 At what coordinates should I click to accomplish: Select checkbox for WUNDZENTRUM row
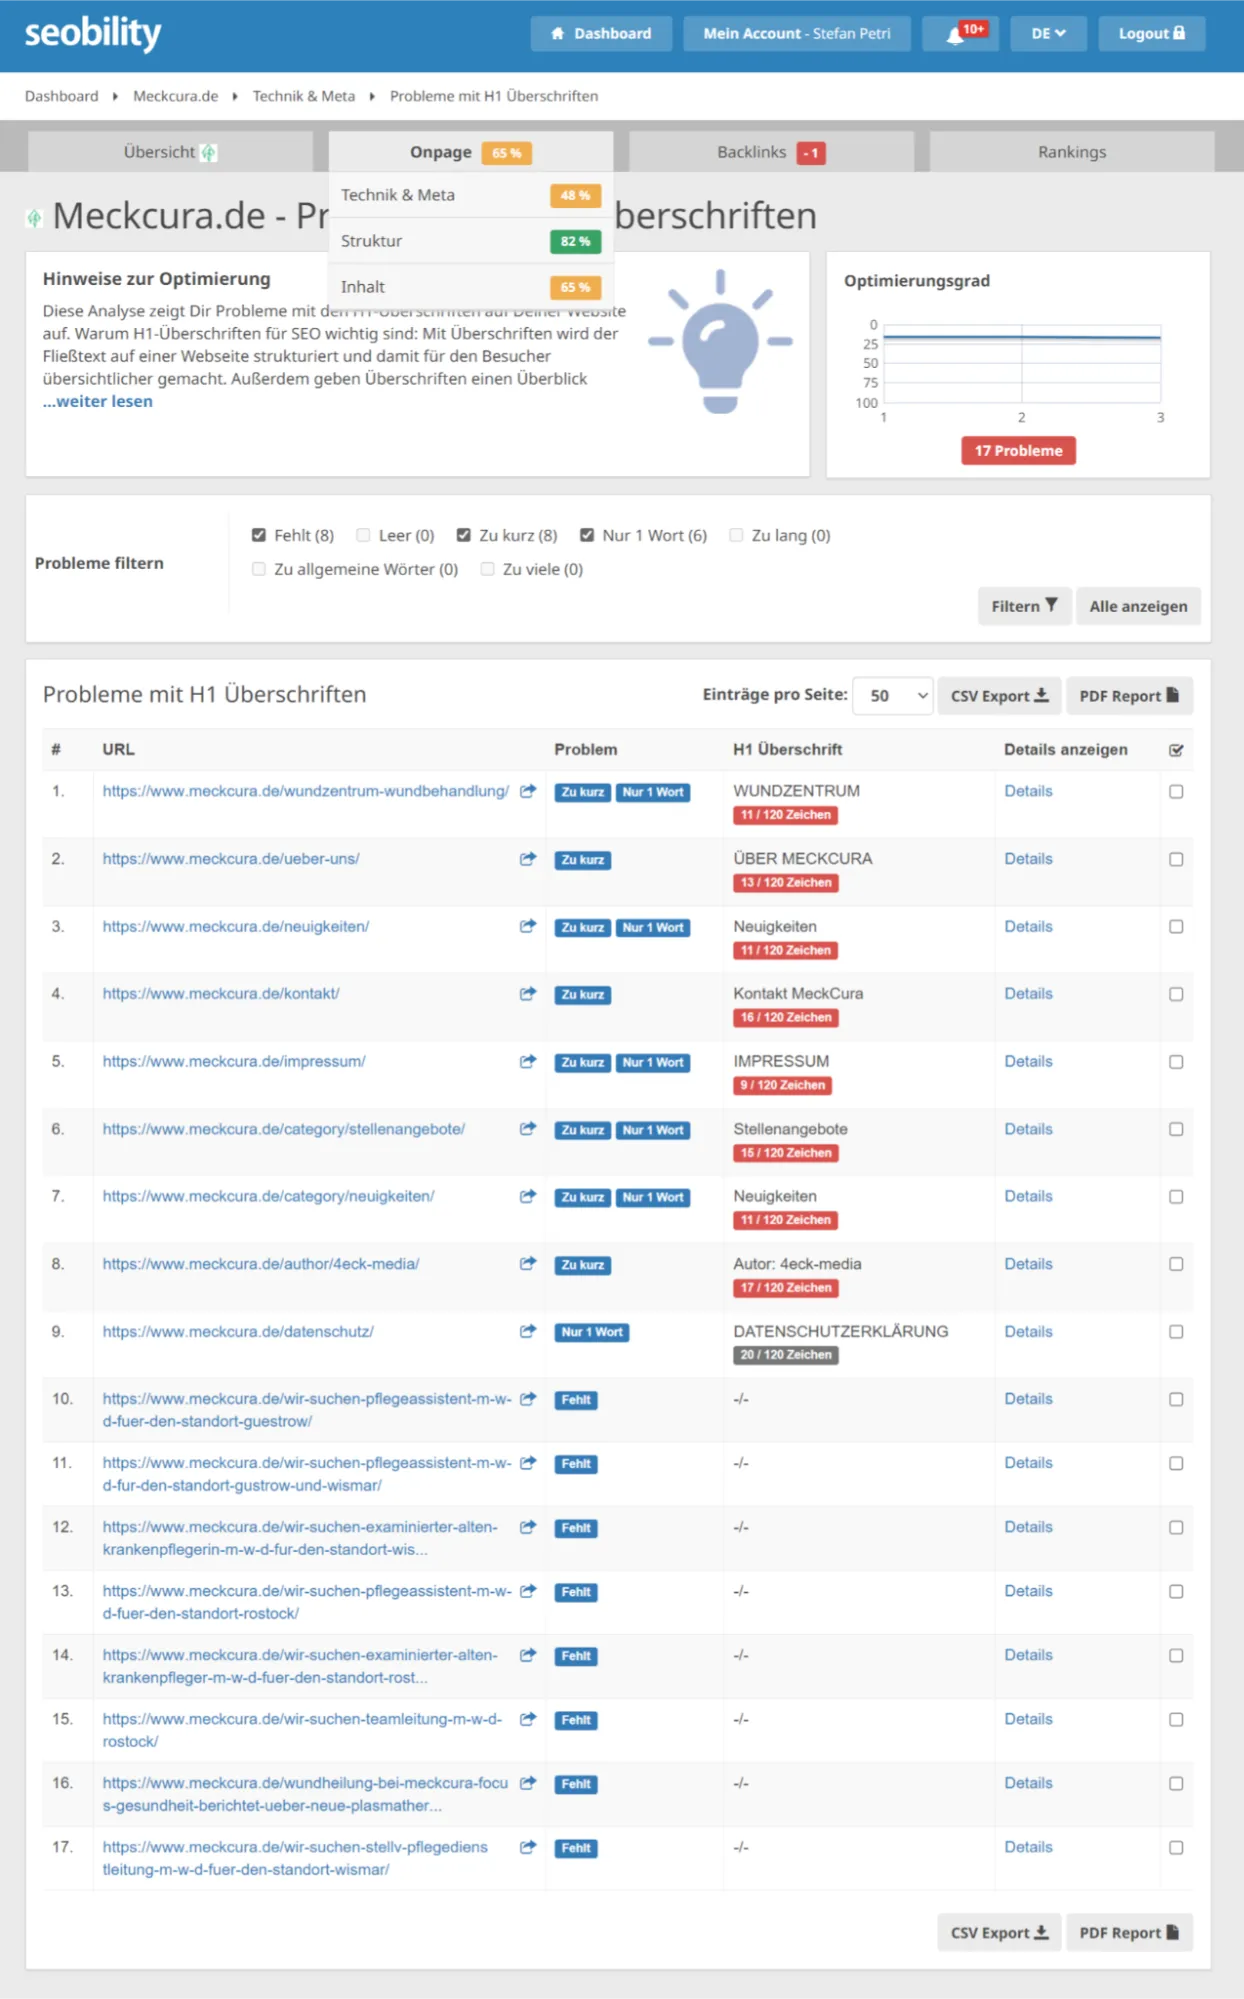(1176, 792)
